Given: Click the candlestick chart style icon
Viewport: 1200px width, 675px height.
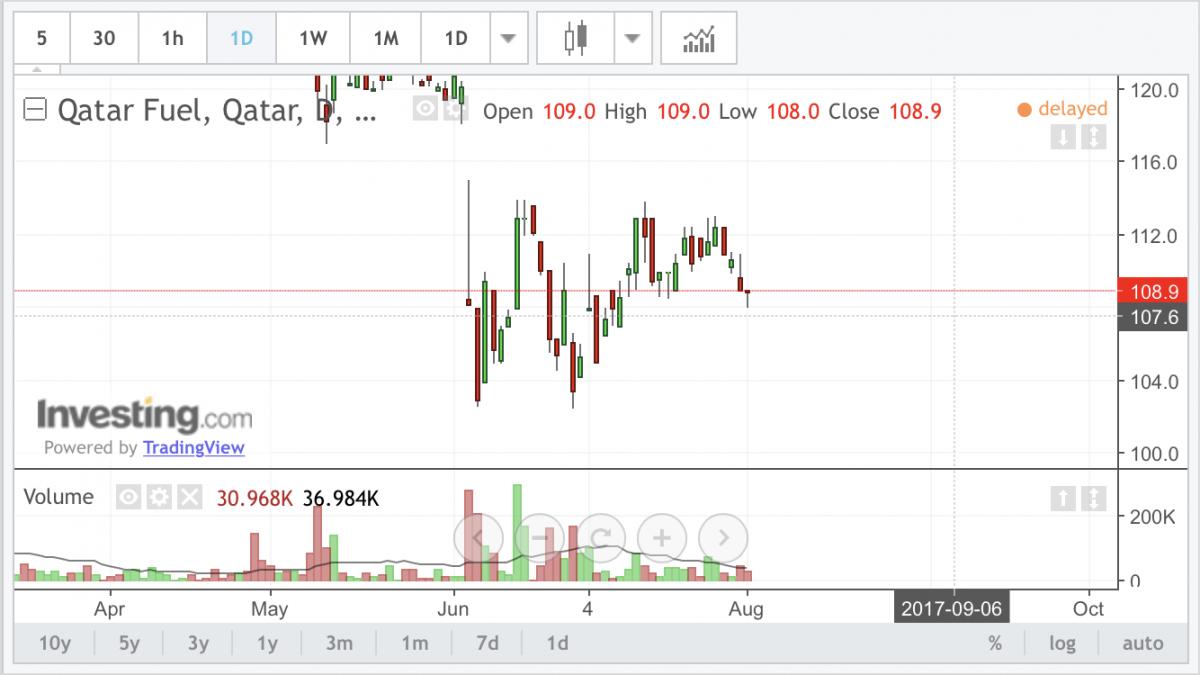Looking at the screenshot, I should 575,39.
